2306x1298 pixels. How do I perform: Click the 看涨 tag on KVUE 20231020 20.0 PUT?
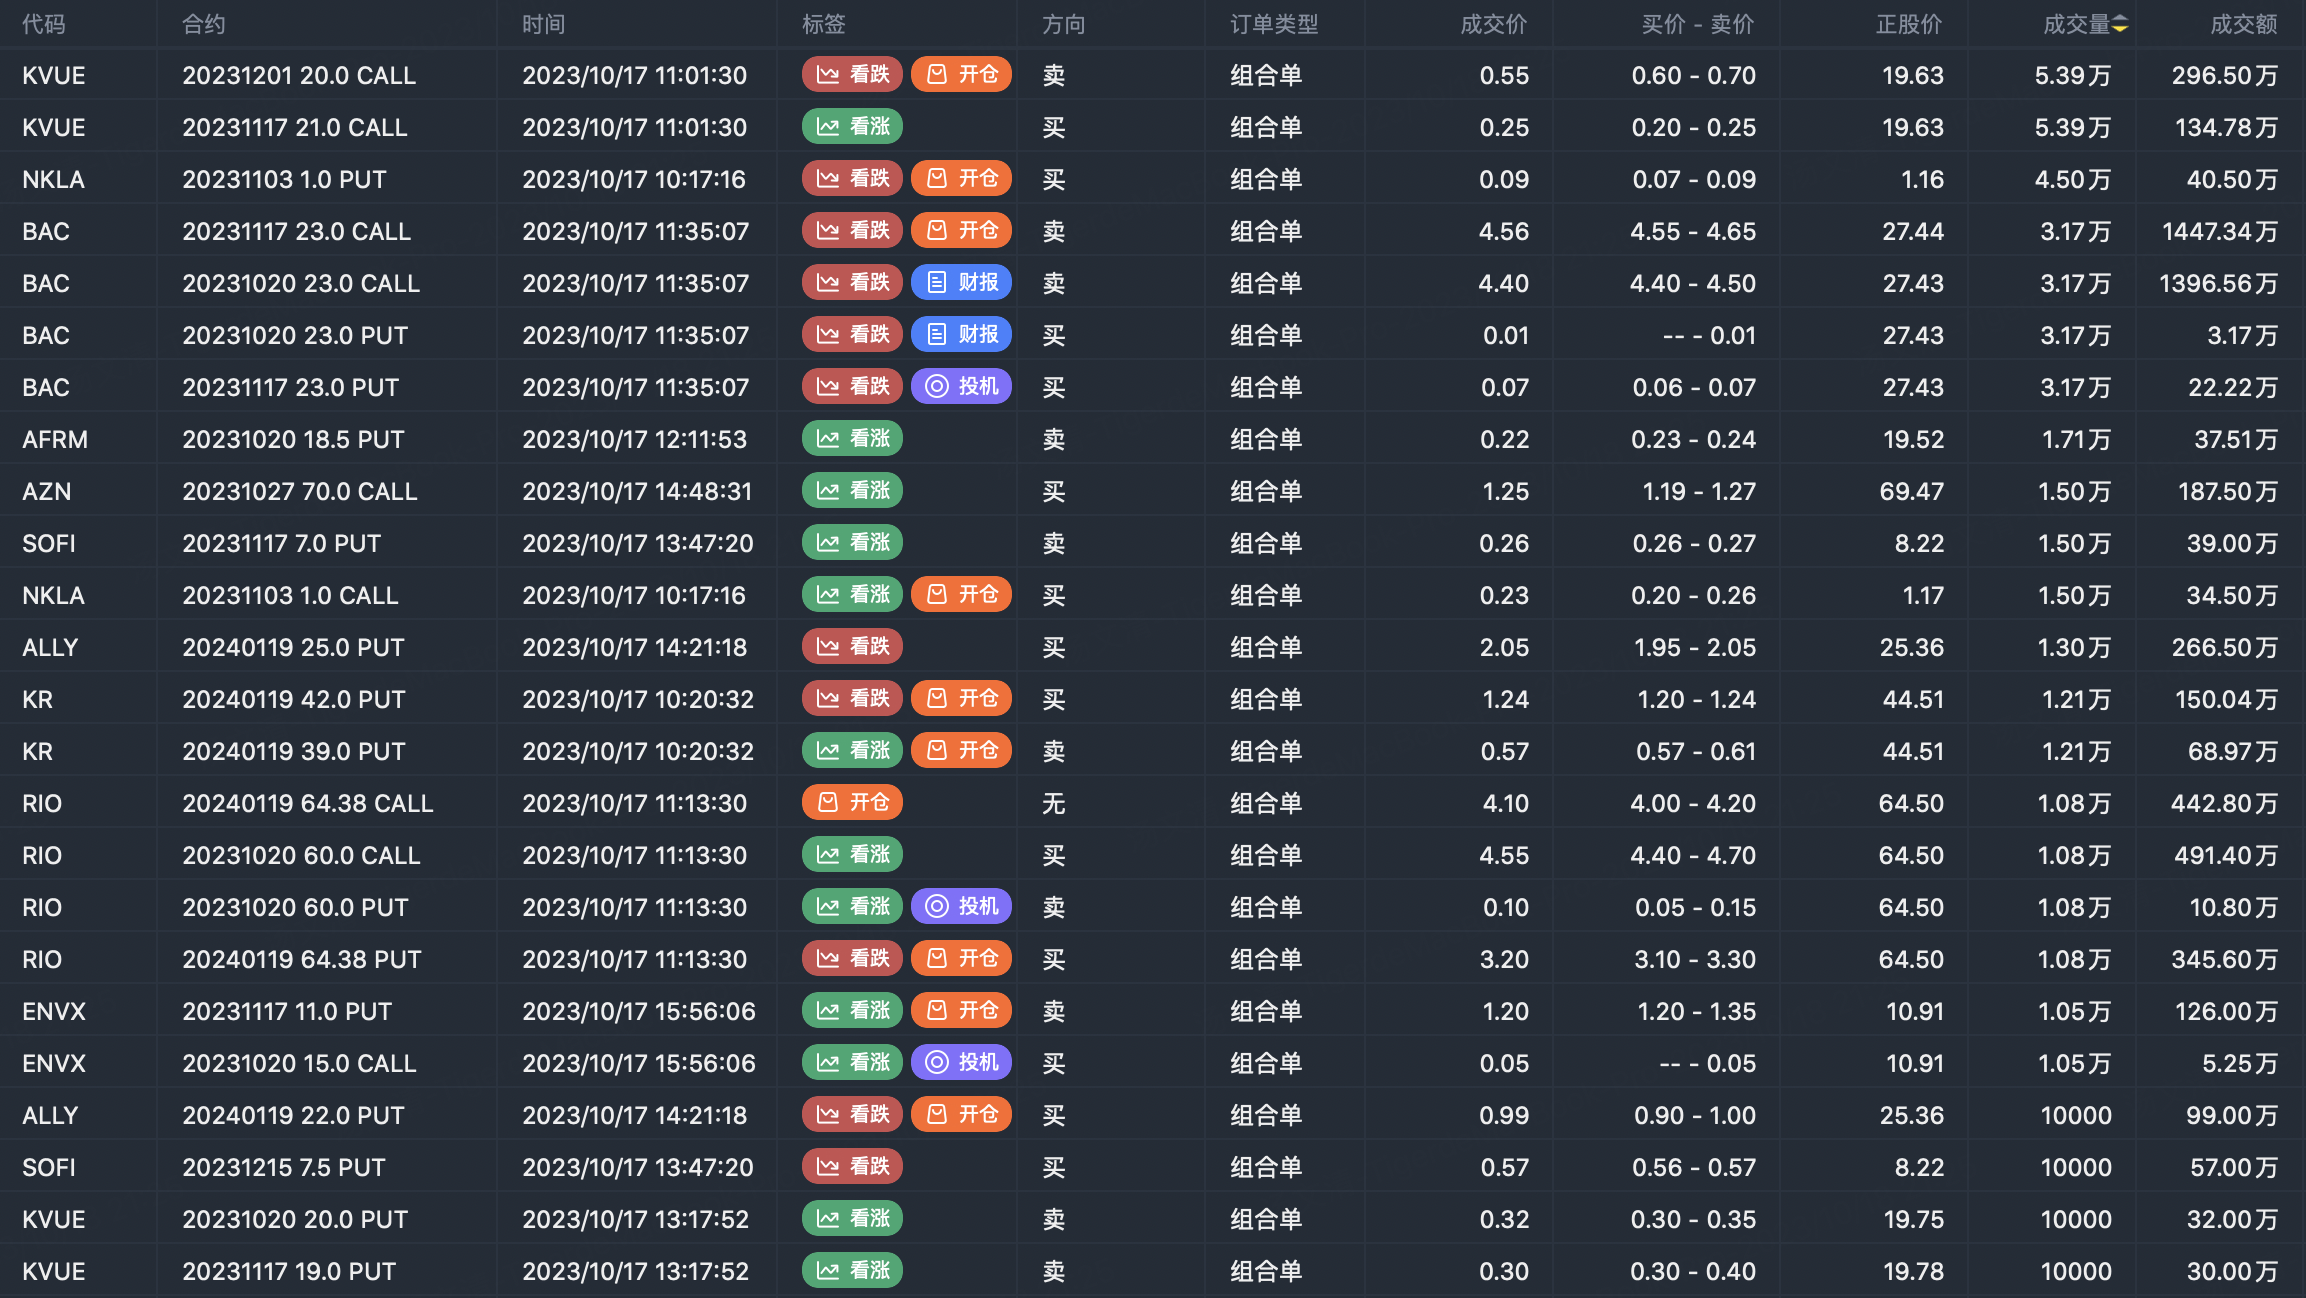(852, 1219)
